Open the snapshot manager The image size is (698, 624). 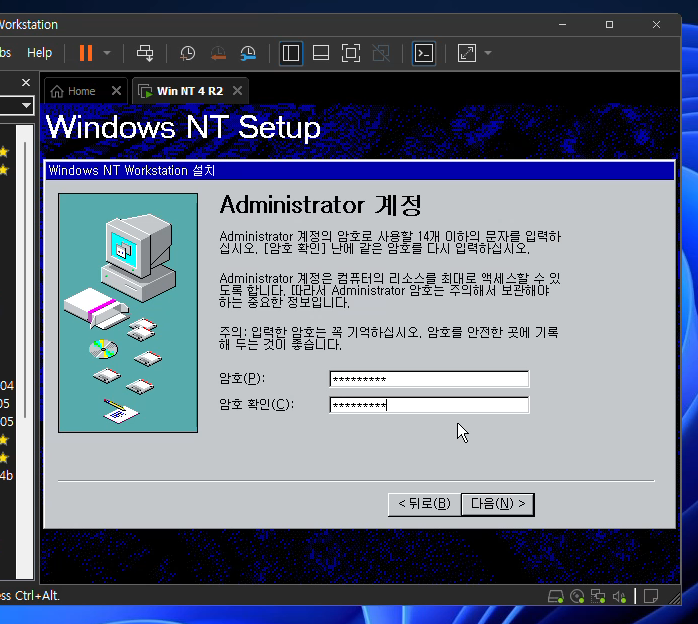[248, 53]
